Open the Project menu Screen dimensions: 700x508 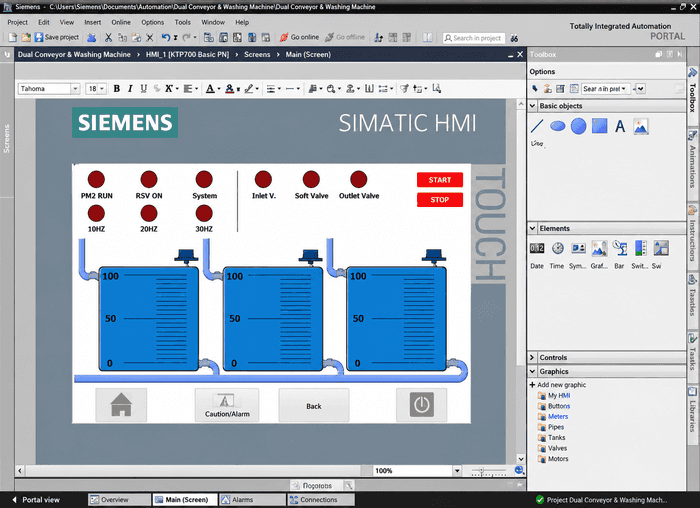[17, 22]
